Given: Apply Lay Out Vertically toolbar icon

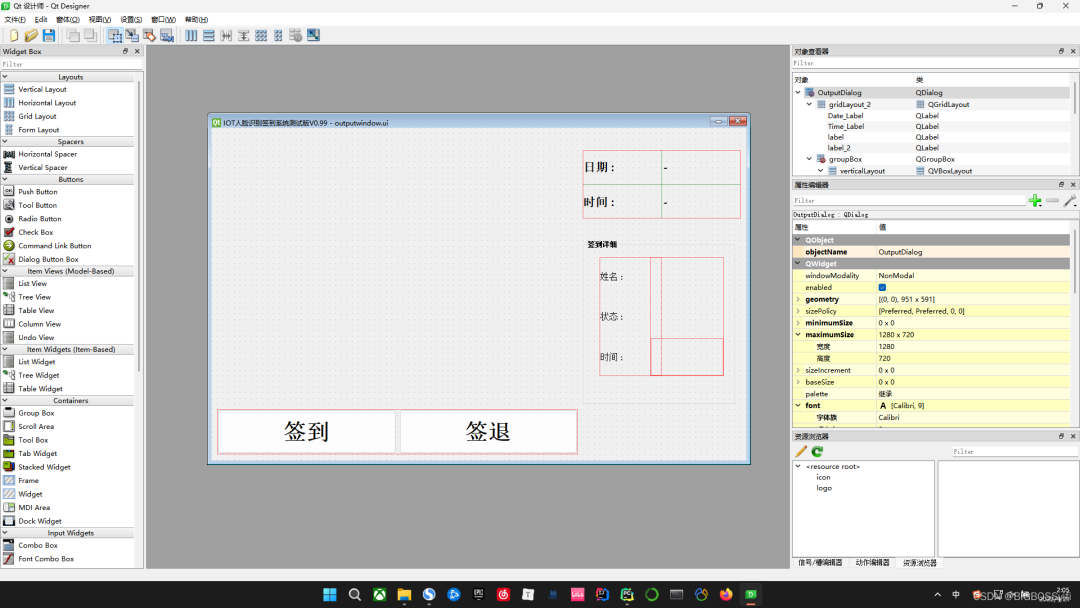Looking at the screenshot, I should (x=209, y=35).
